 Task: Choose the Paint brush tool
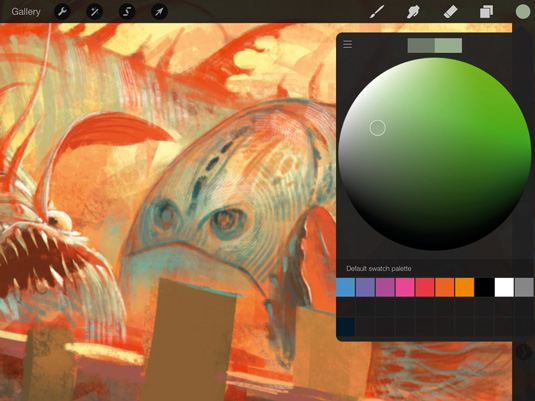pos(377,12)
